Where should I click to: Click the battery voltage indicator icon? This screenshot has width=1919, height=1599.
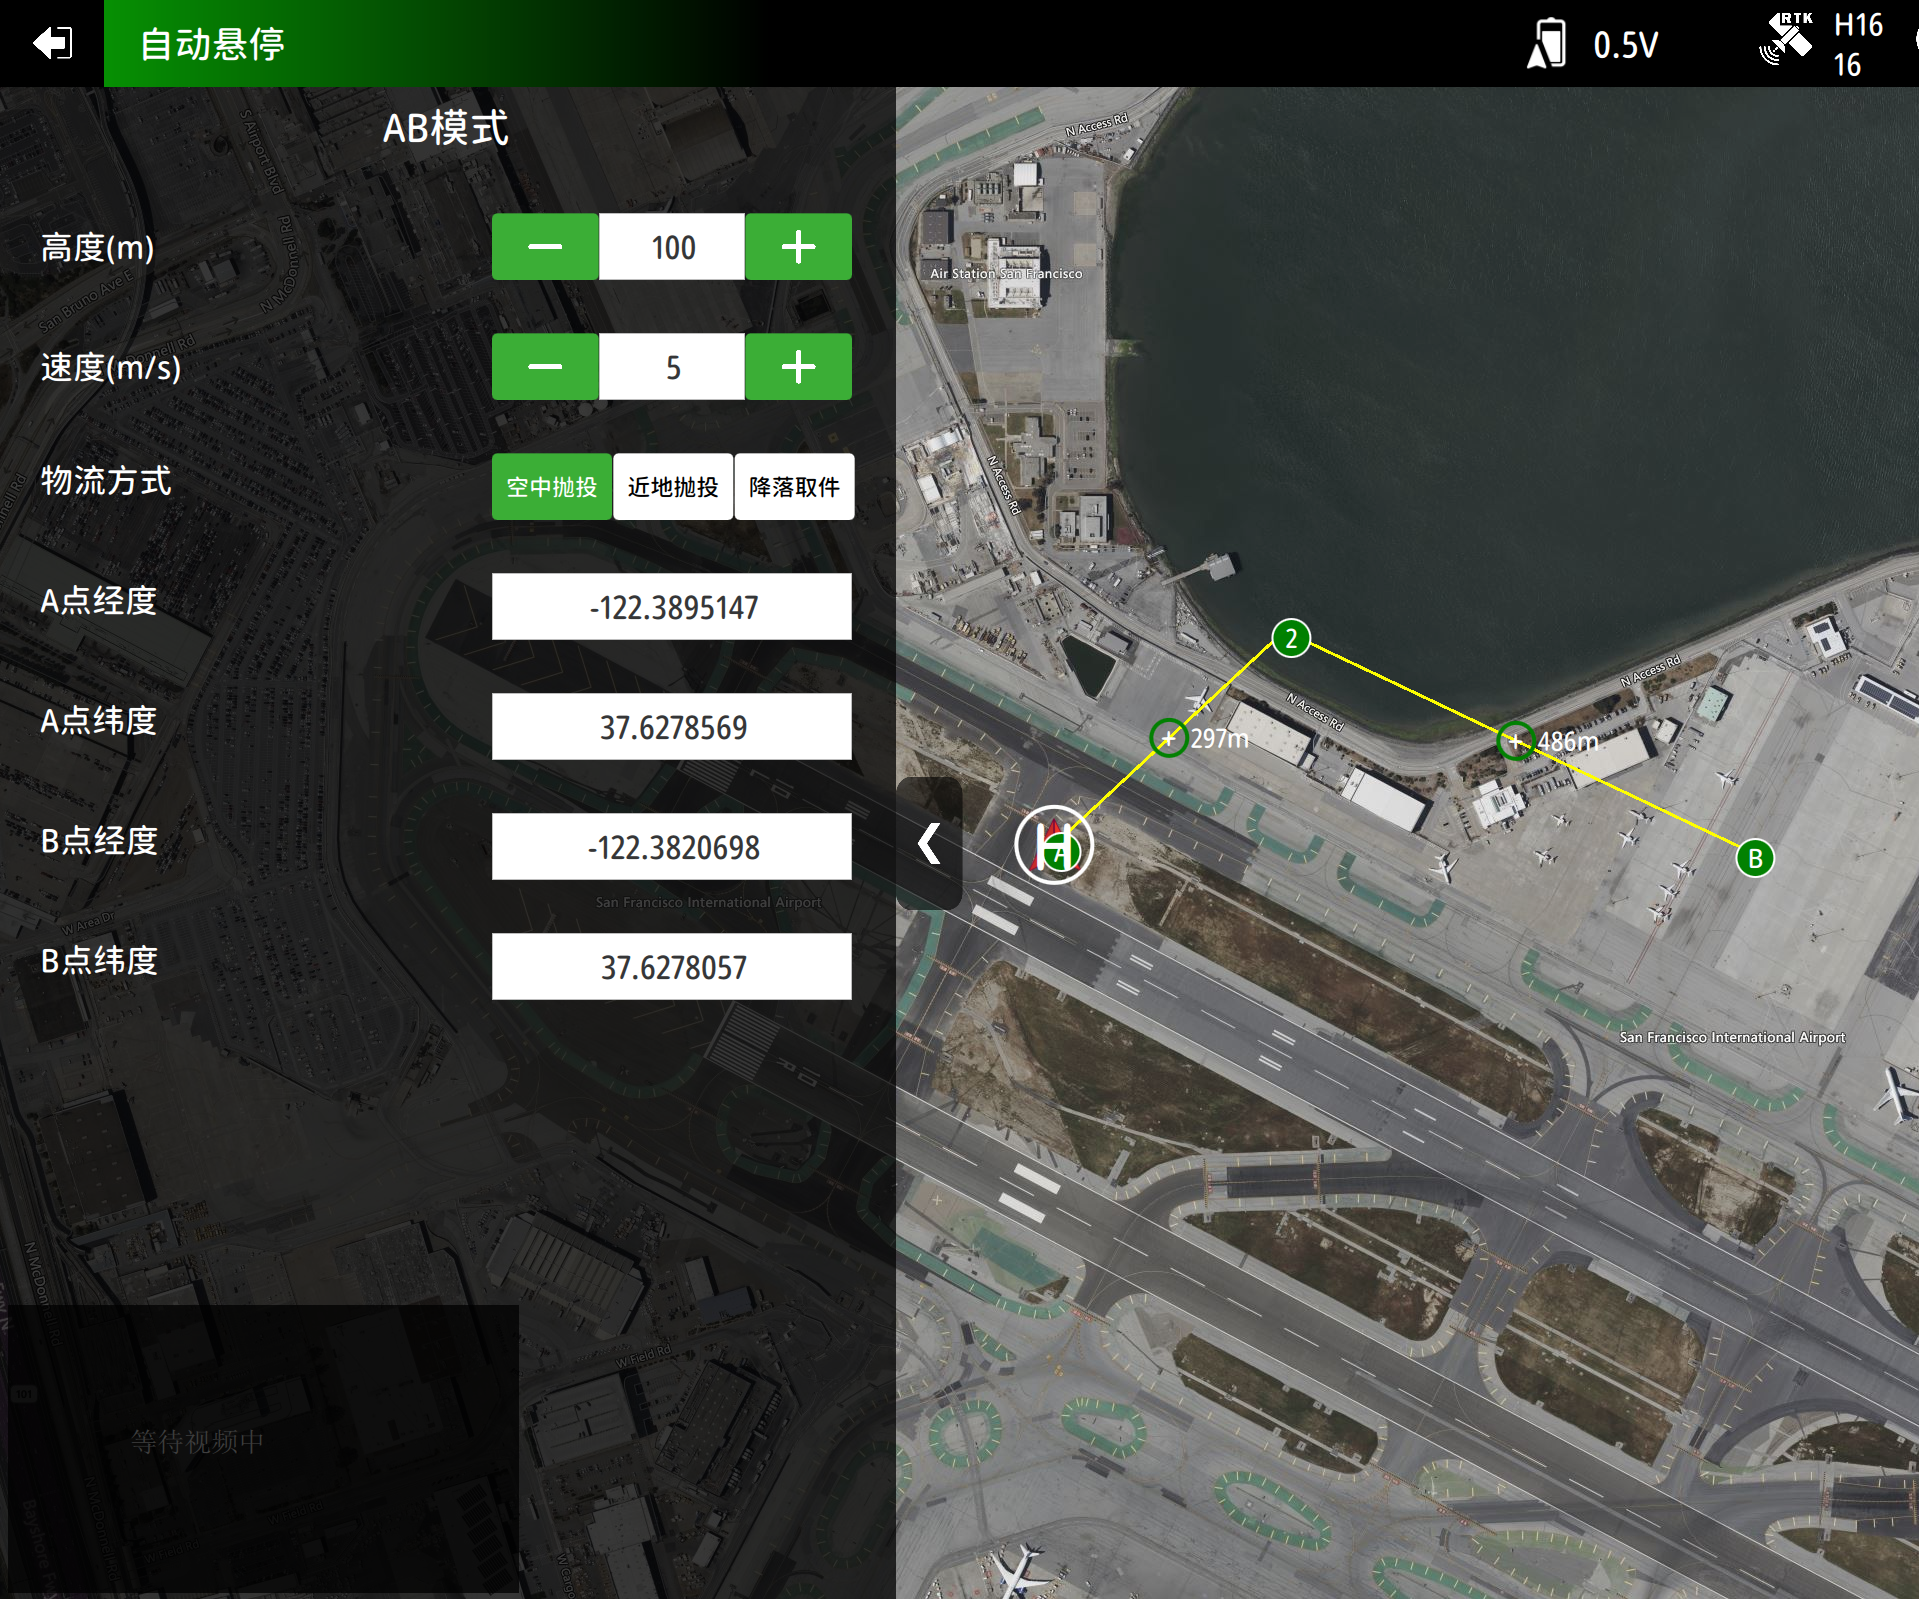(x=1547, y=44)
